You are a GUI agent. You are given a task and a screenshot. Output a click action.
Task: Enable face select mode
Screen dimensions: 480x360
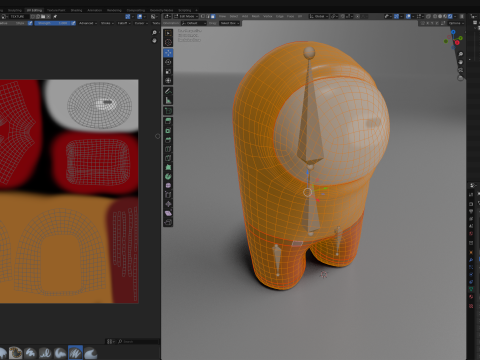[x=213, y=16]
